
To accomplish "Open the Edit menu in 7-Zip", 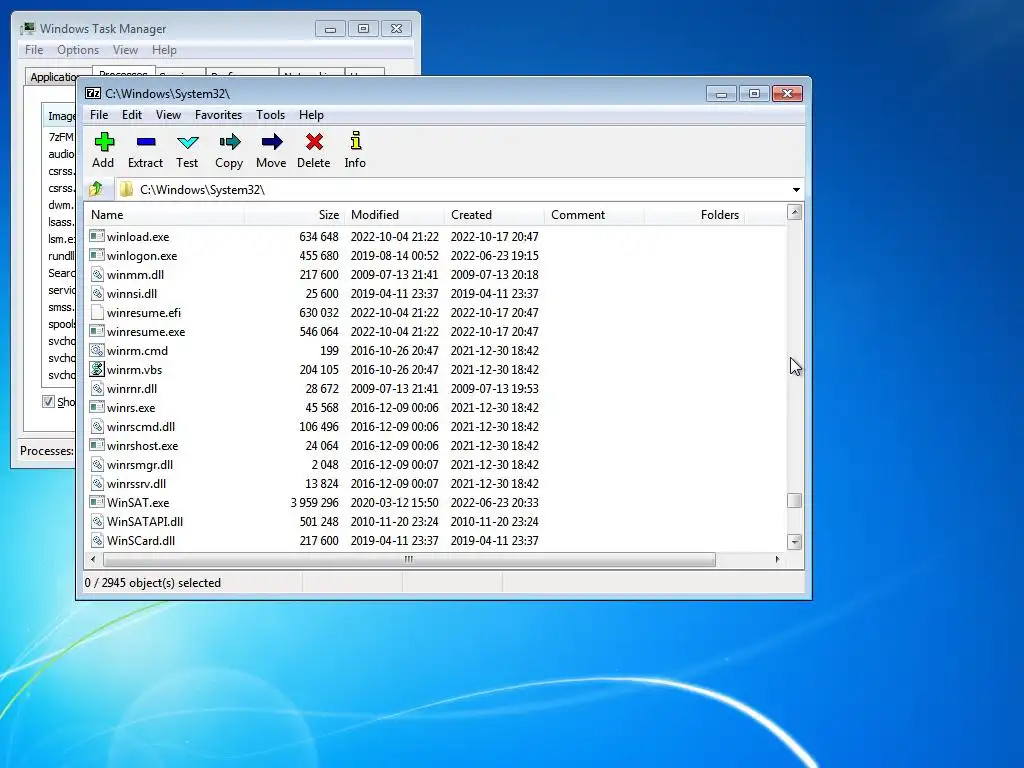I will (x=132, y=115).
